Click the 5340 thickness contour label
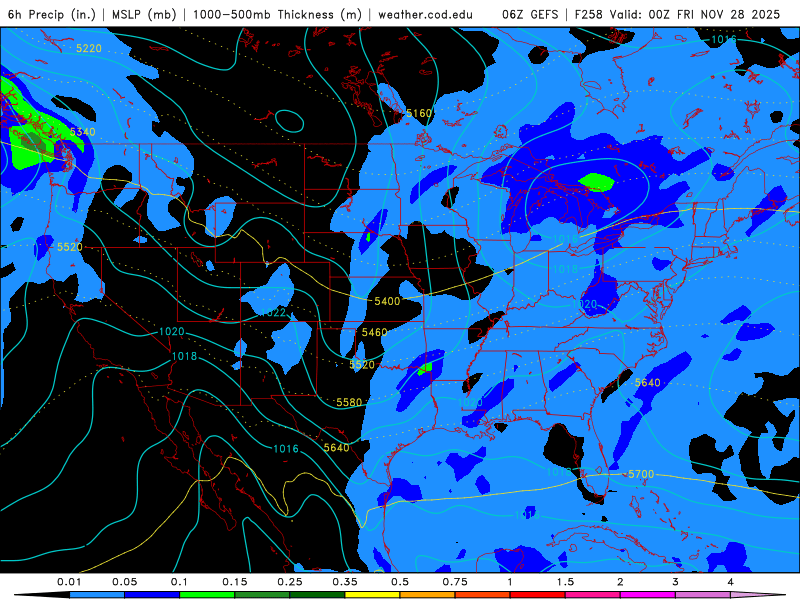 click(x=83, y=132)
